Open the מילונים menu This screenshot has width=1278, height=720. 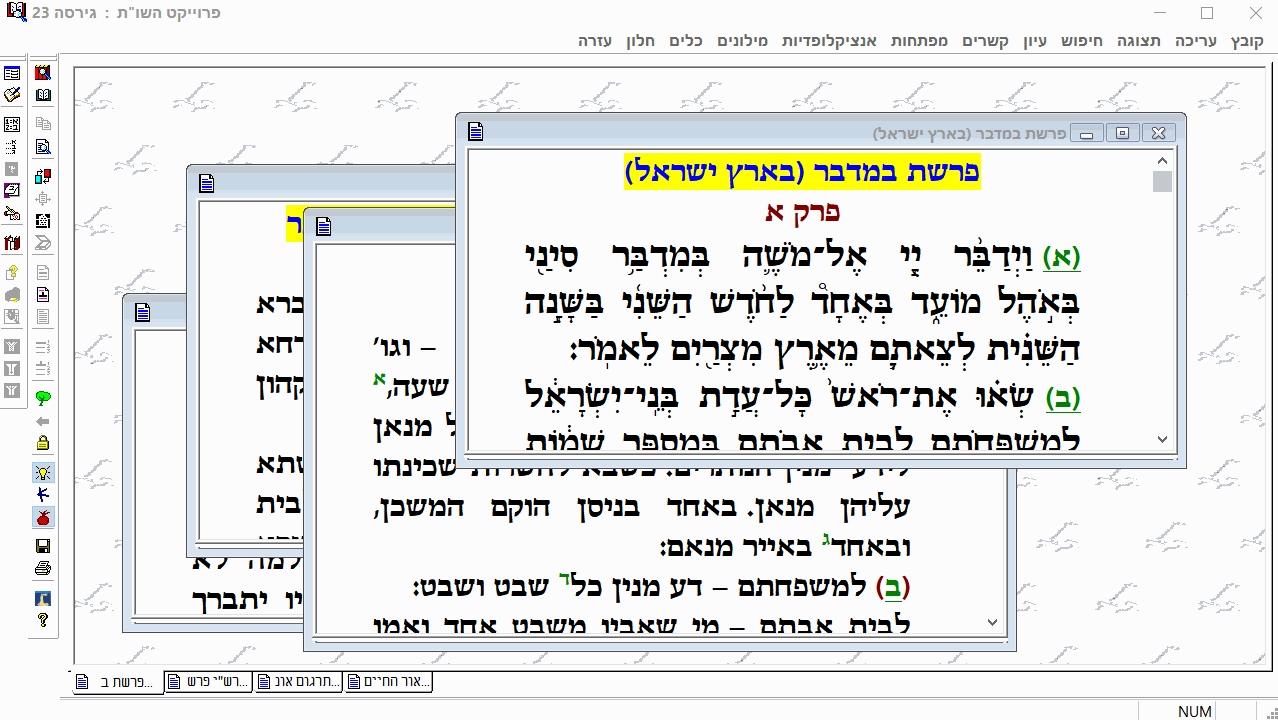(742, 41)
